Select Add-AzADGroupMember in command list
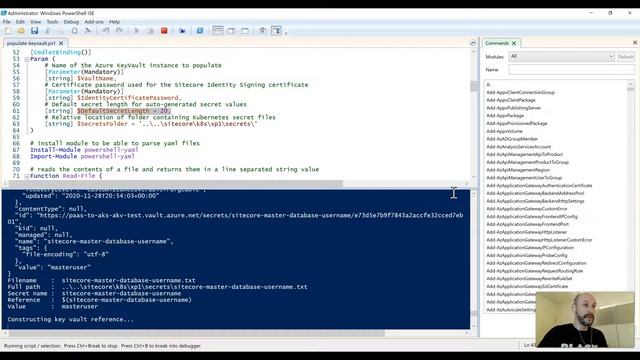This screenshot has height=360, width=640. [512, 139]
